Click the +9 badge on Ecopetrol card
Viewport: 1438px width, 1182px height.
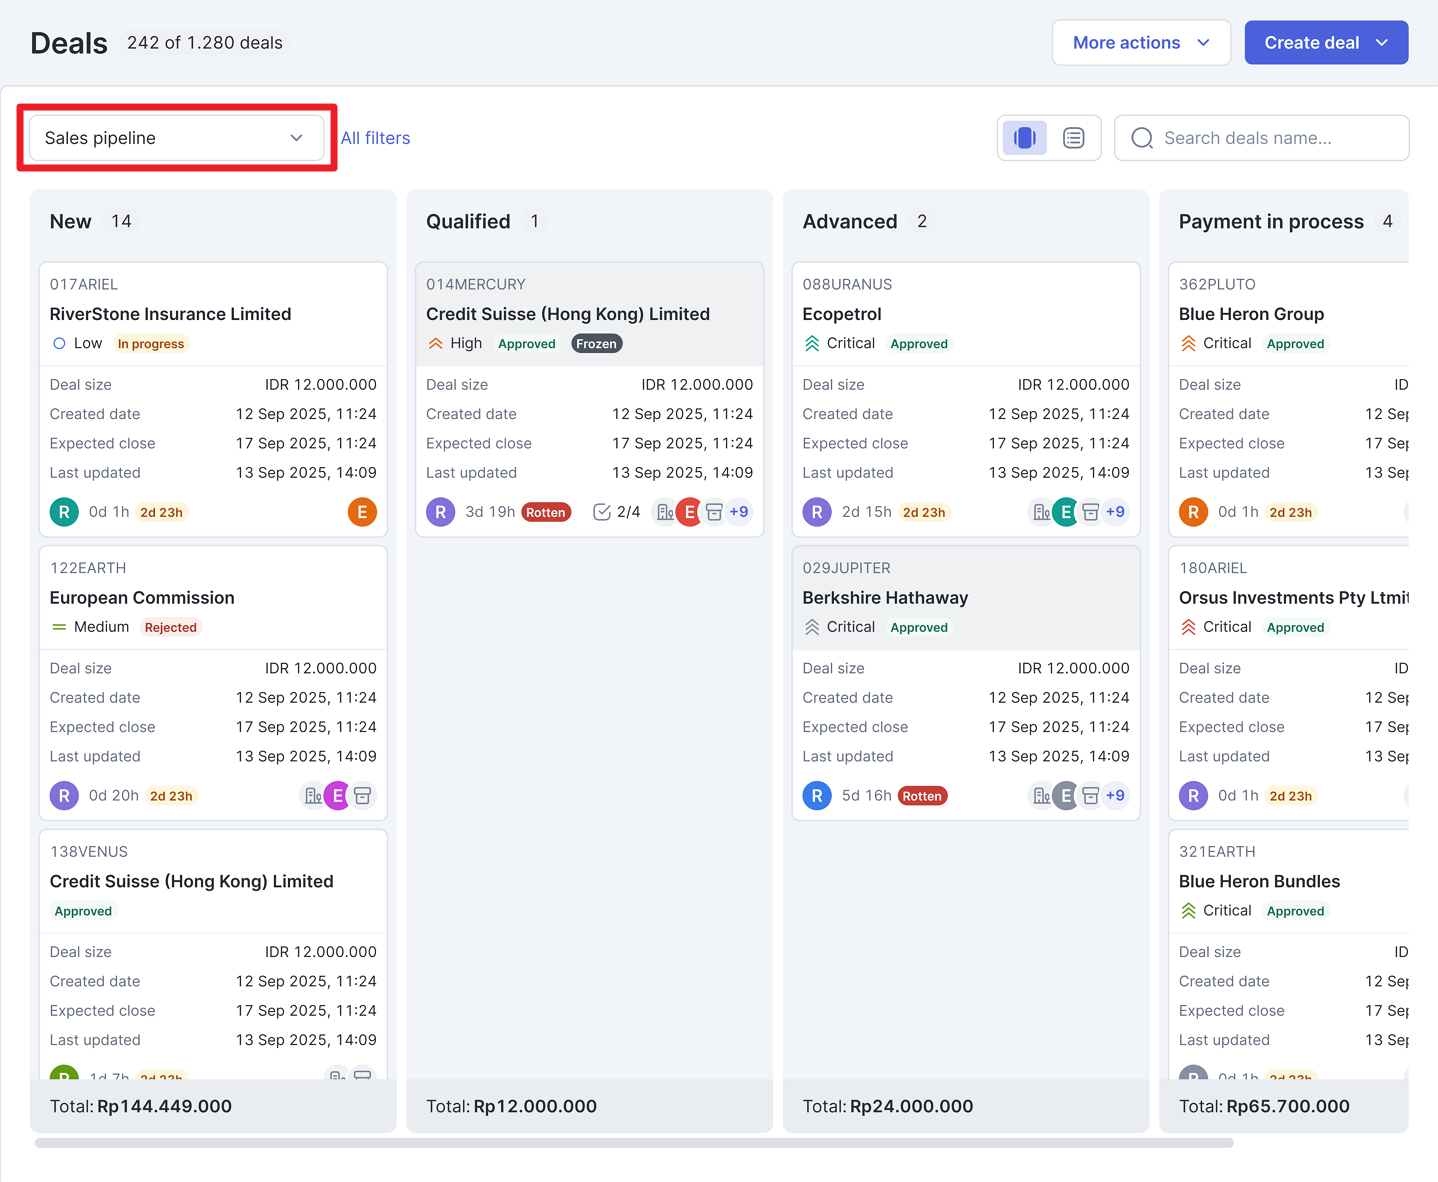(x=1115, y=512)
